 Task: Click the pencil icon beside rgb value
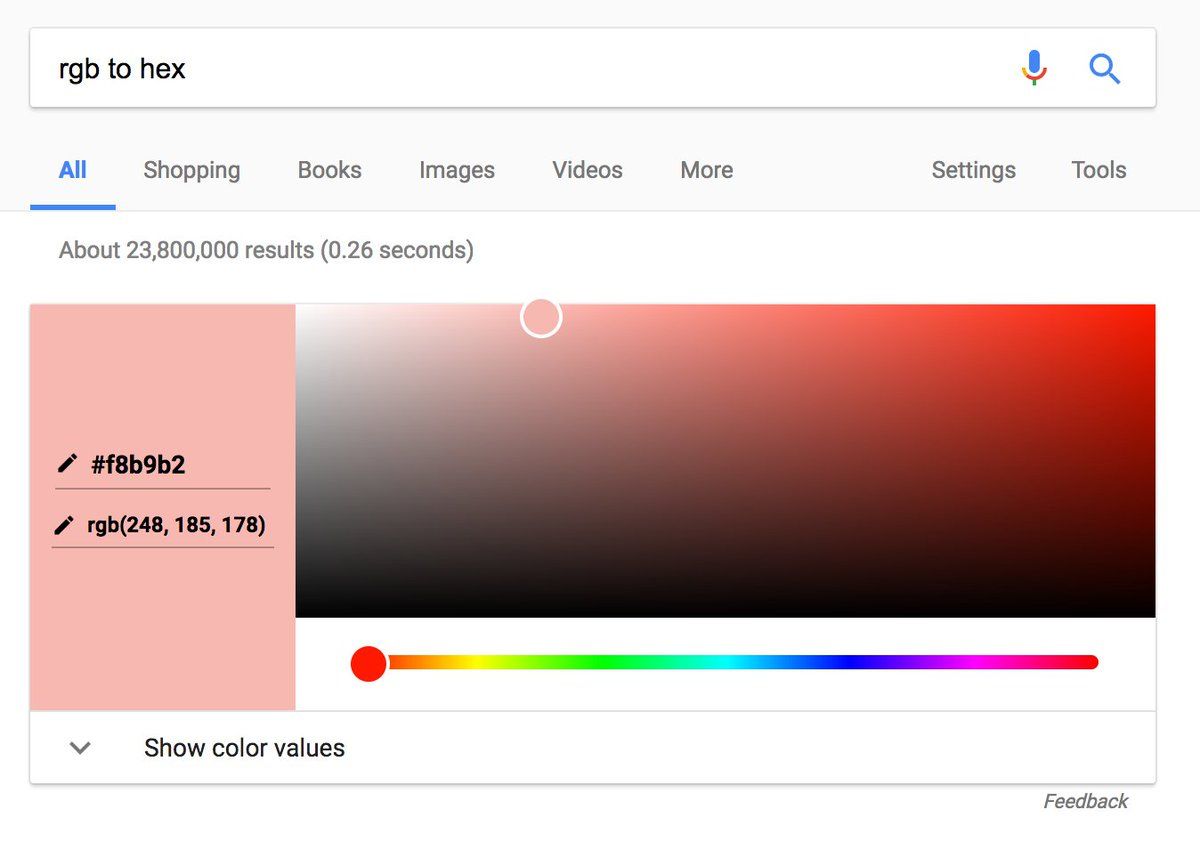click(64, 525)
